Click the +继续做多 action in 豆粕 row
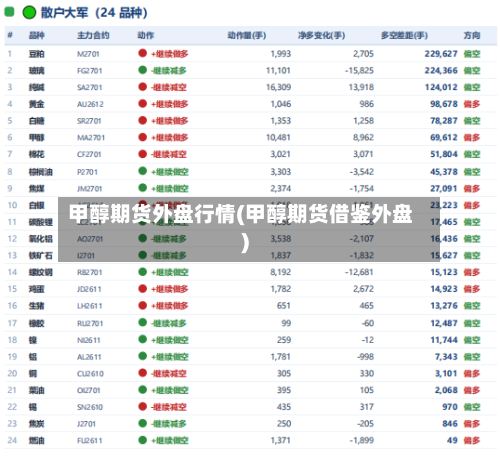 pyautogui.click(x=169, y=54)
